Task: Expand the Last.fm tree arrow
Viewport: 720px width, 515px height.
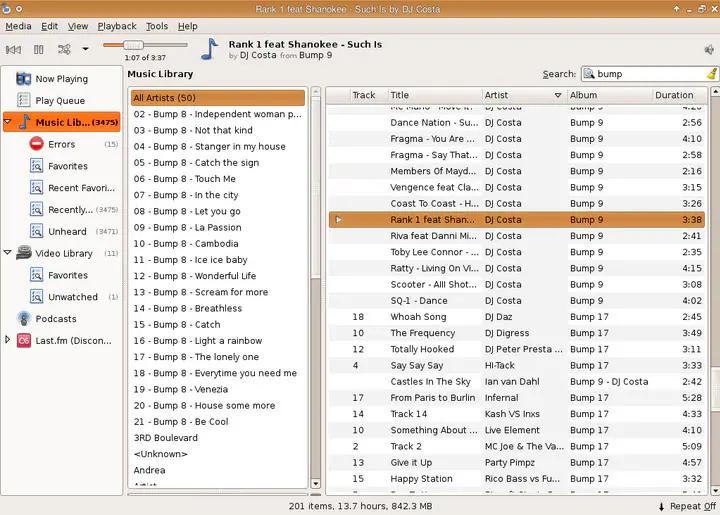Action: click(7, 340)
